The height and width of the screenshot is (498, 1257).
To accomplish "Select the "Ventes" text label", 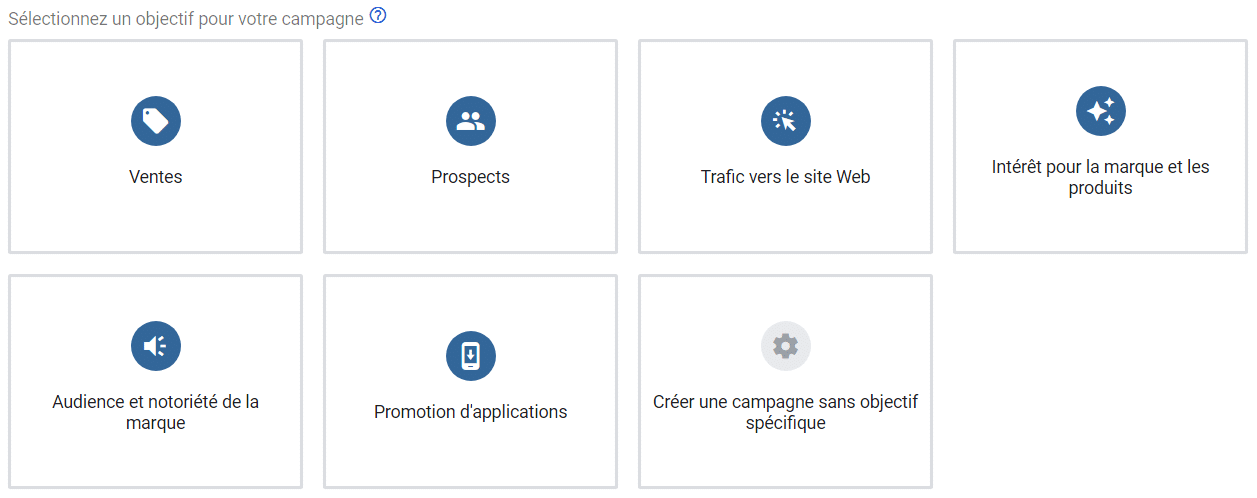I will [155, 177].
